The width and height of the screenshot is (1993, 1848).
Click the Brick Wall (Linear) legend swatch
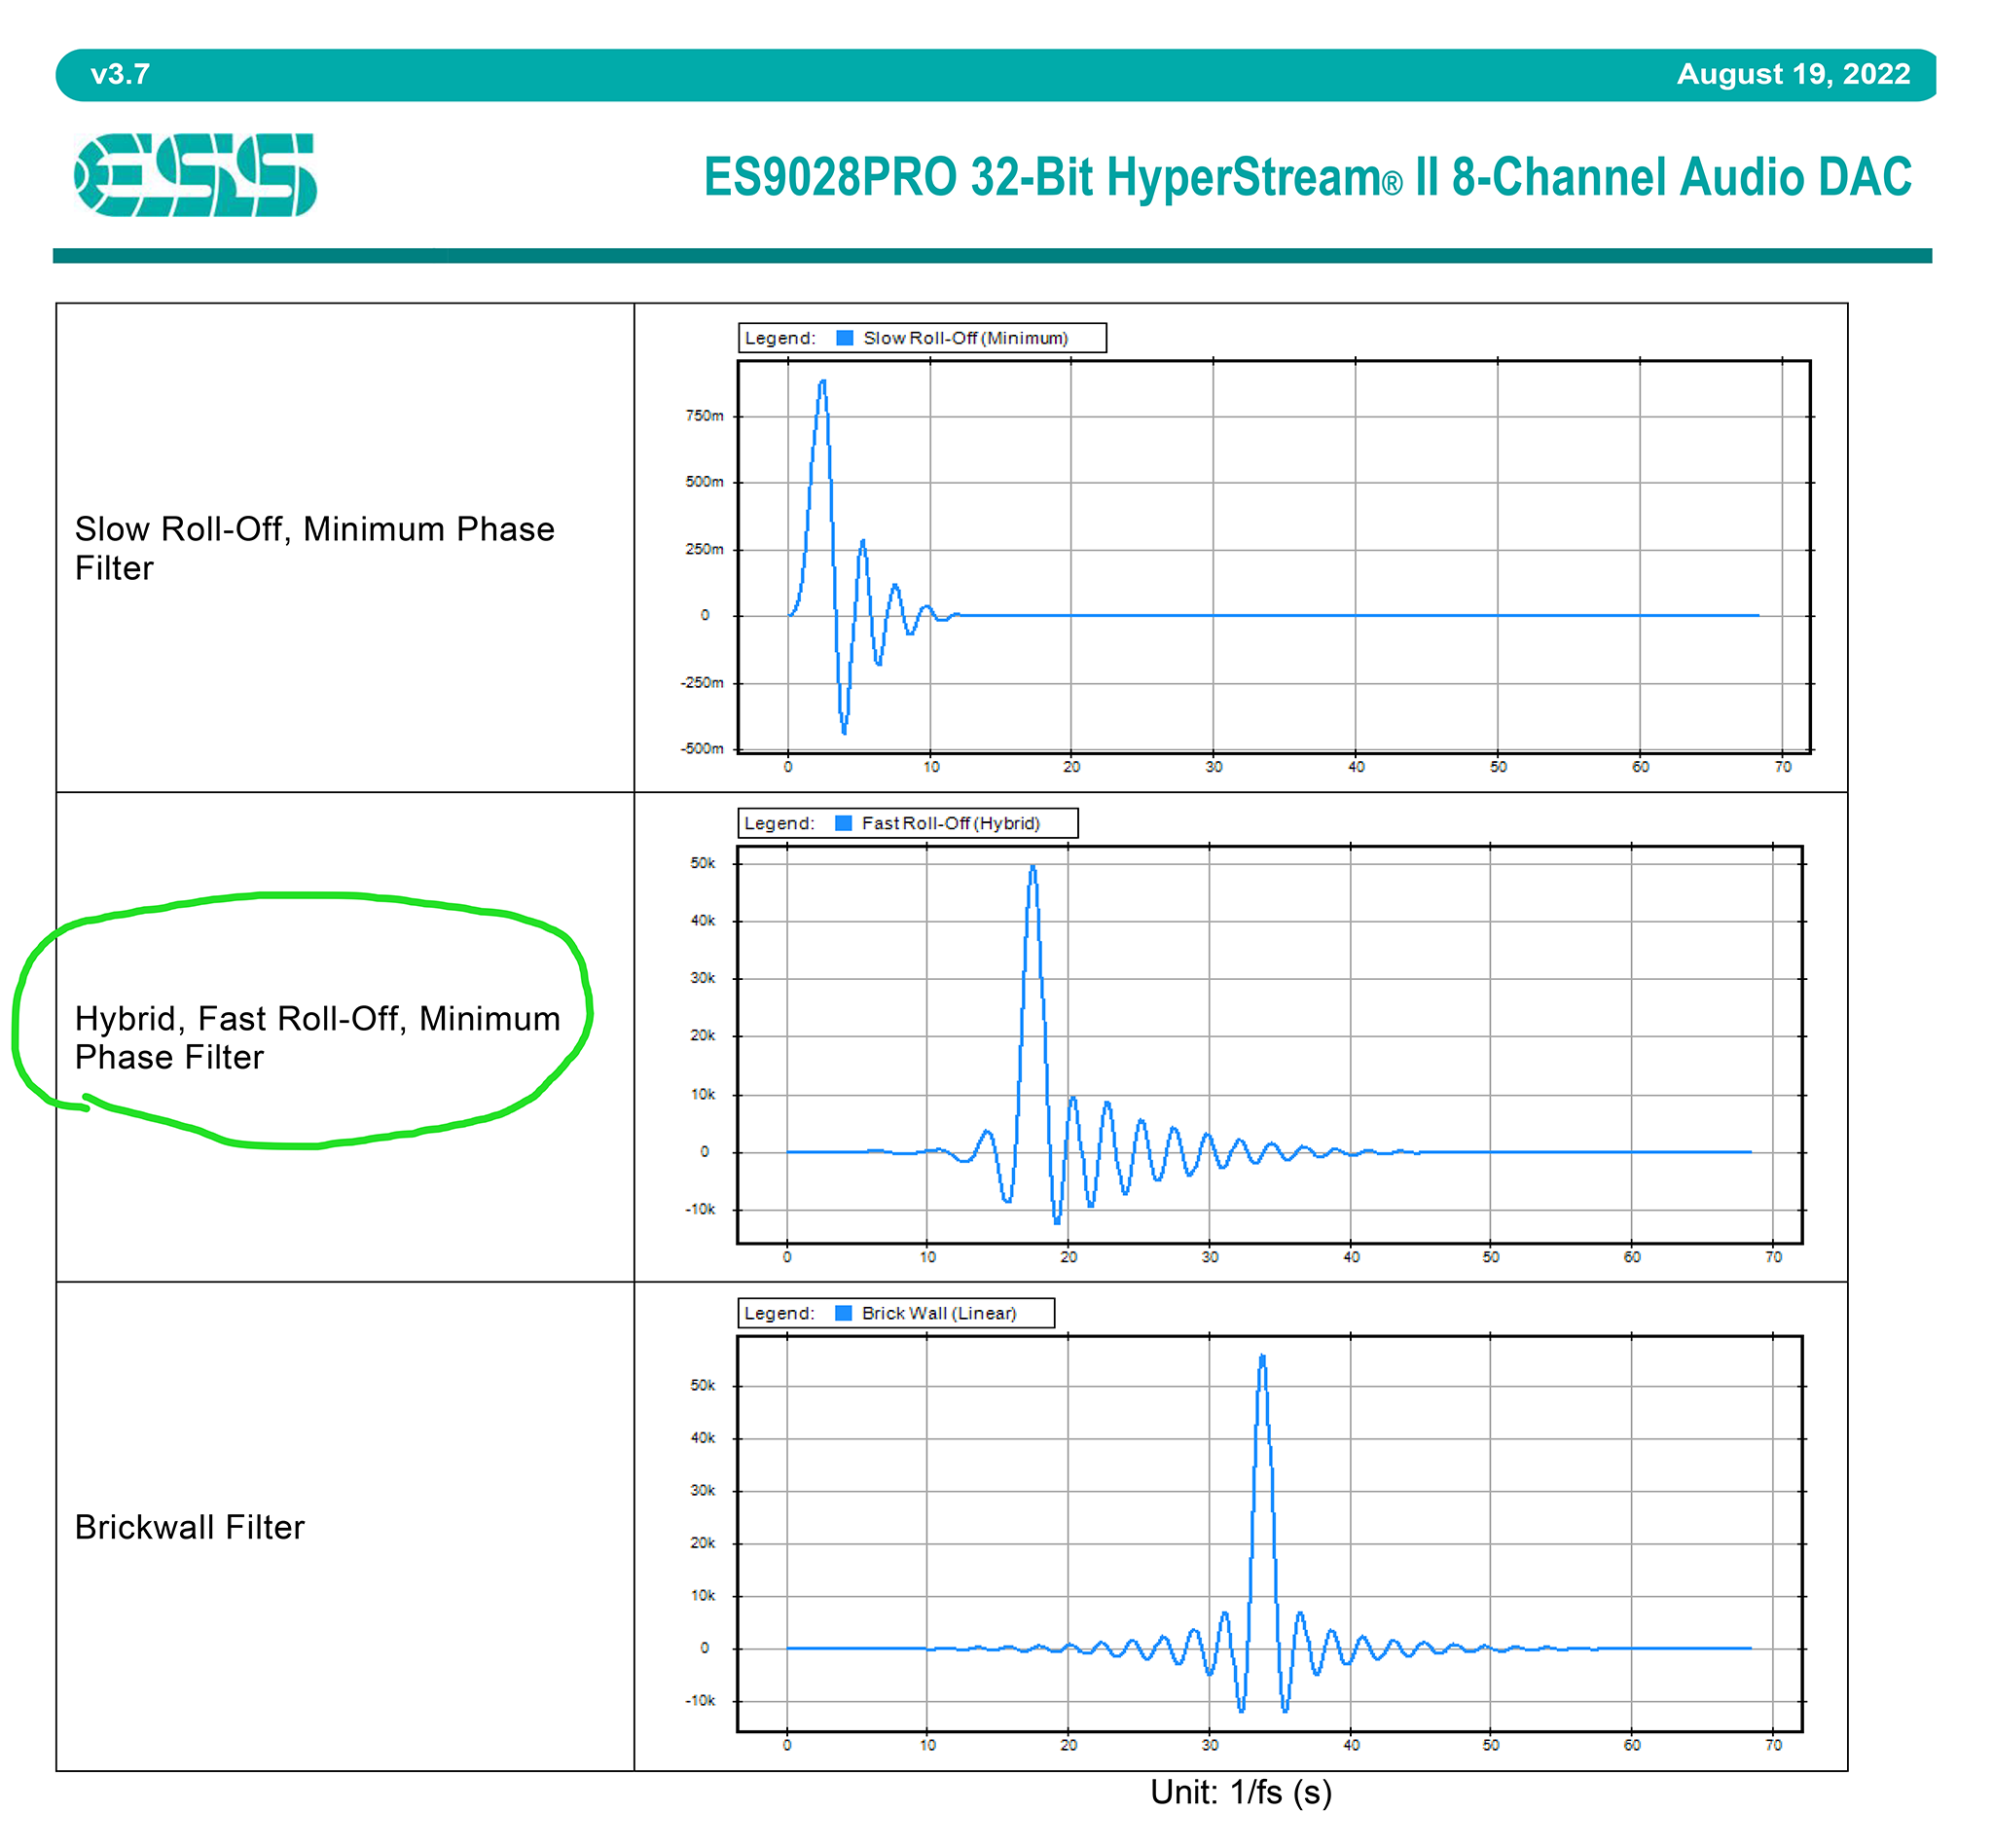click(x=843, y=1313)
